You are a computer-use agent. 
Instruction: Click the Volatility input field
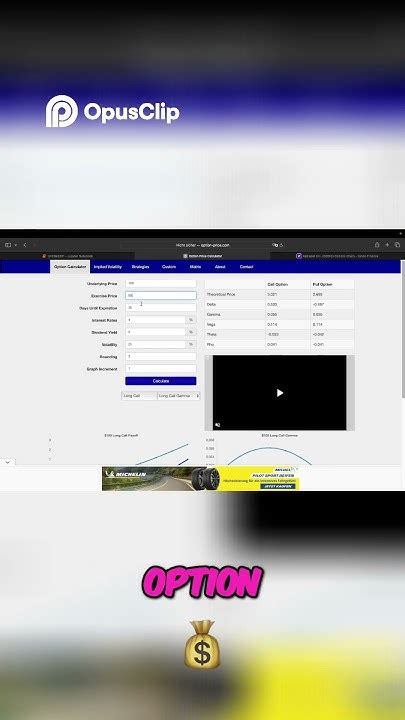[155, 344]
